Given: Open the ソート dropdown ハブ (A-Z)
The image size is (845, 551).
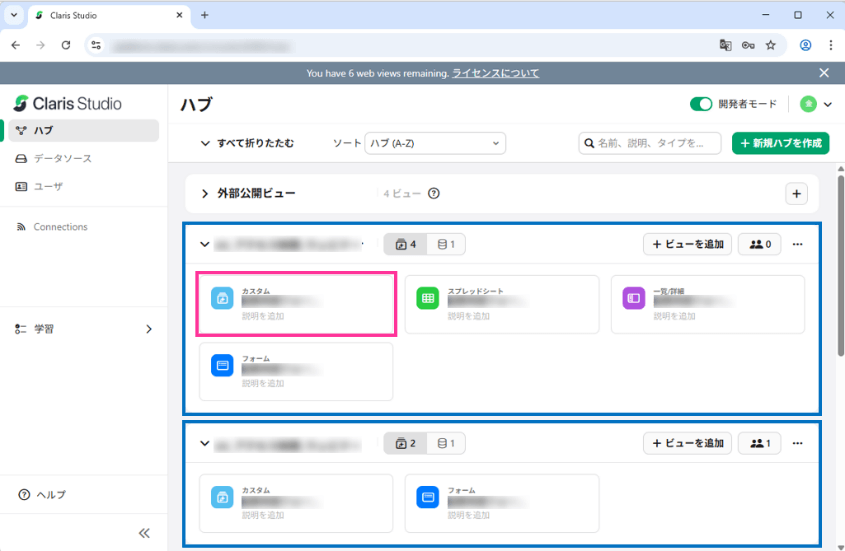Looking at the screenshot, I should (x=435, y=143).
